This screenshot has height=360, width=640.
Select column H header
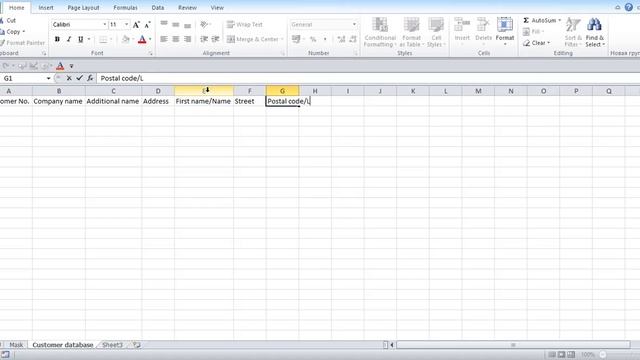tap(315, 91)
